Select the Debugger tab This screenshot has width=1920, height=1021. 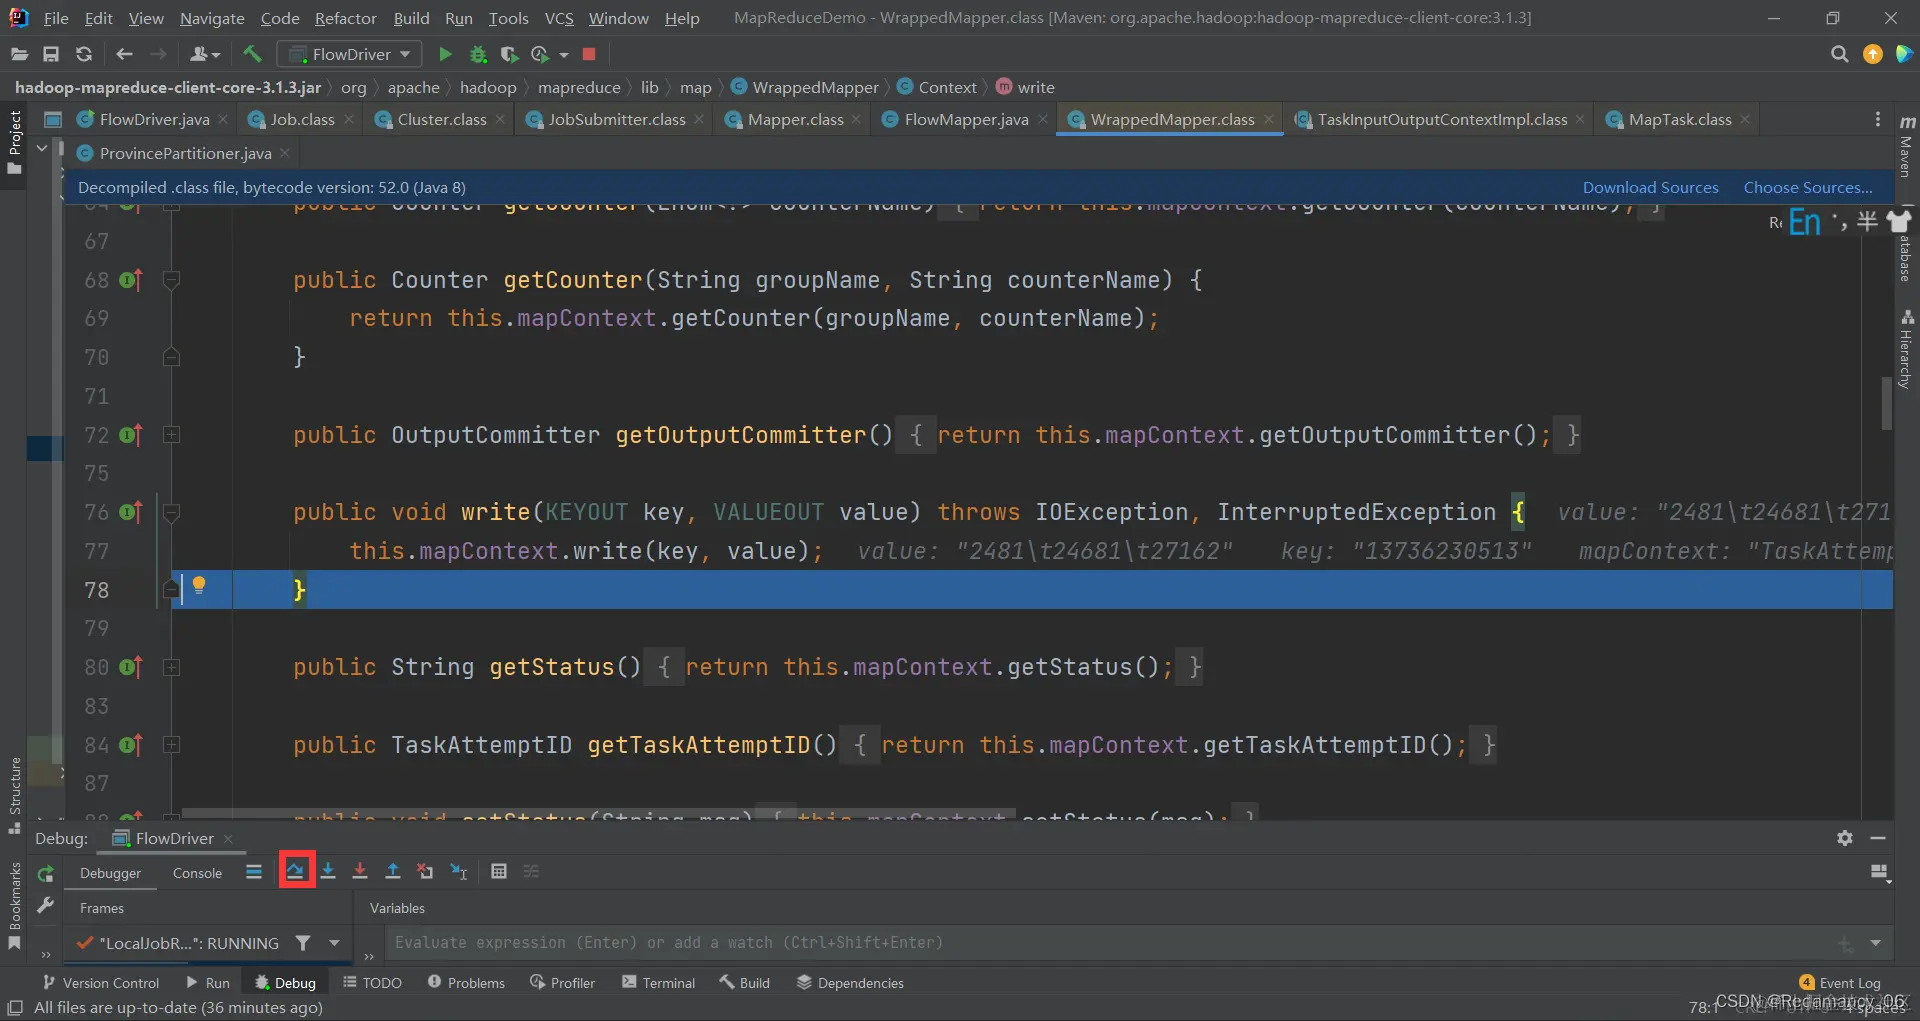[110, 873]
